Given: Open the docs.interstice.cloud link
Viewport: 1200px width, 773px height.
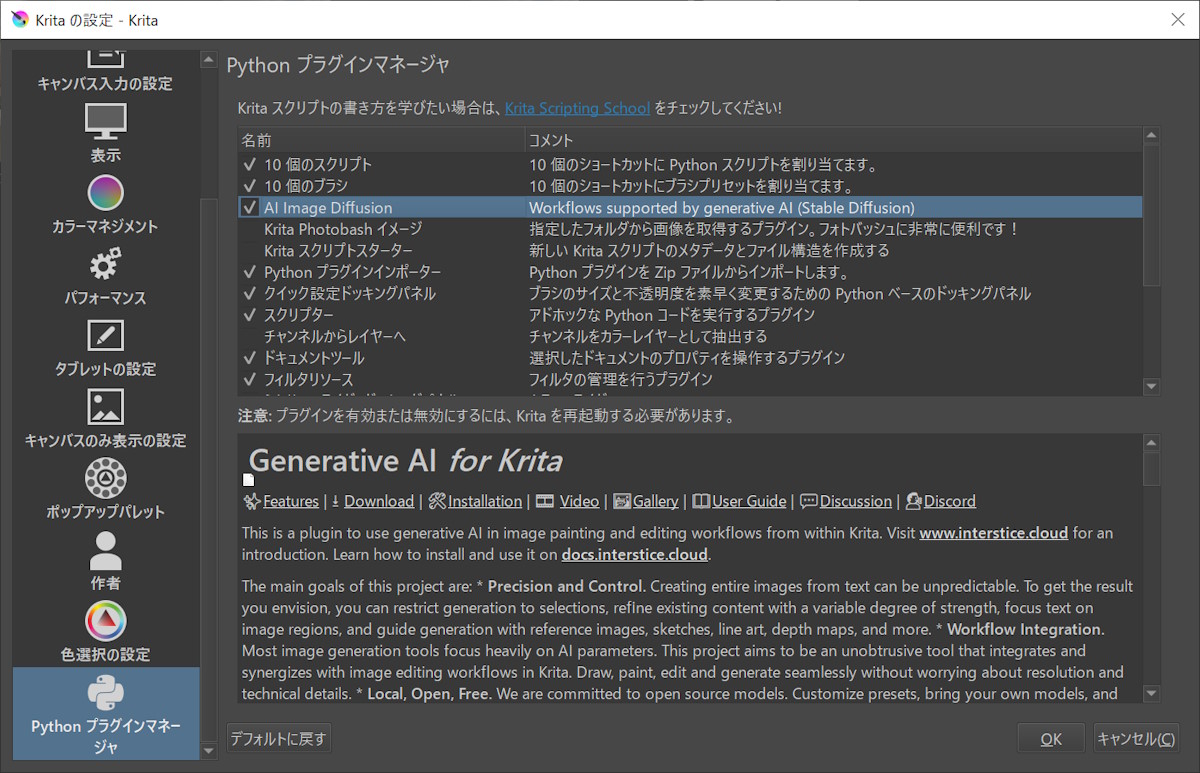Looking at the screenshot, I should click(634, 554).
